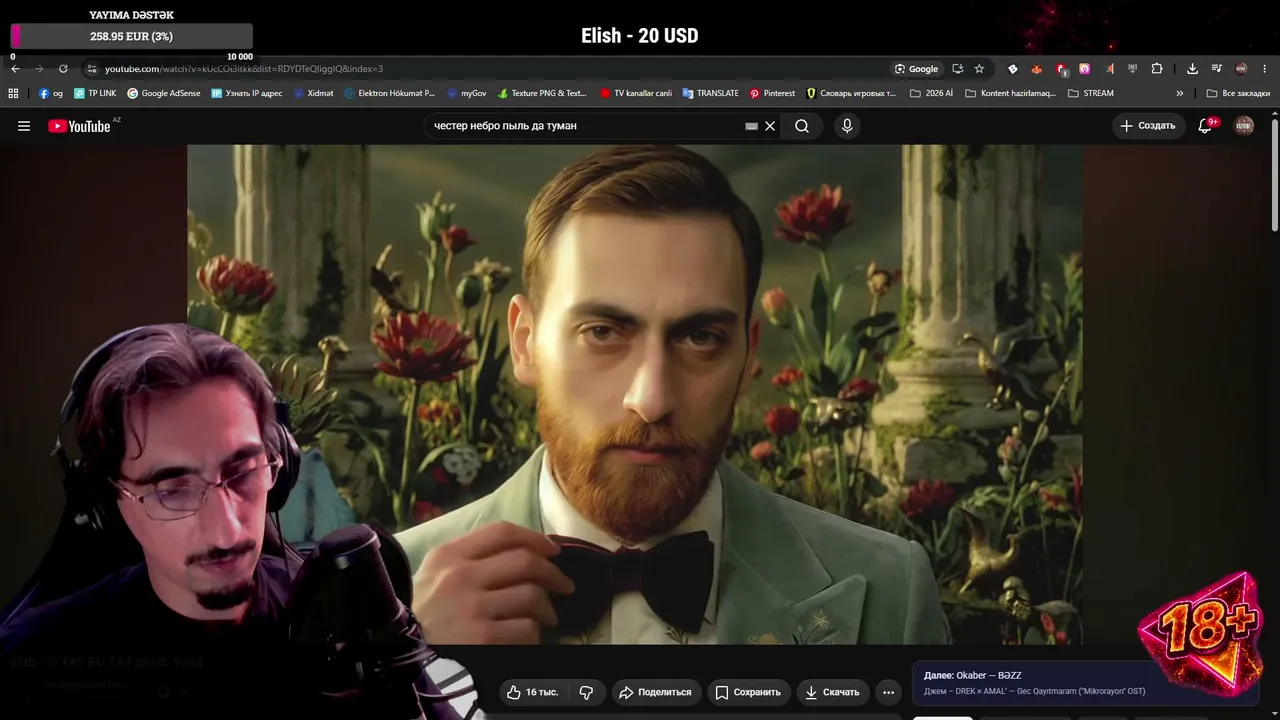Open the TV kanallar canli bookmark
The width and height of the screenshot is (1280, 720).
(x=636, y=93)
